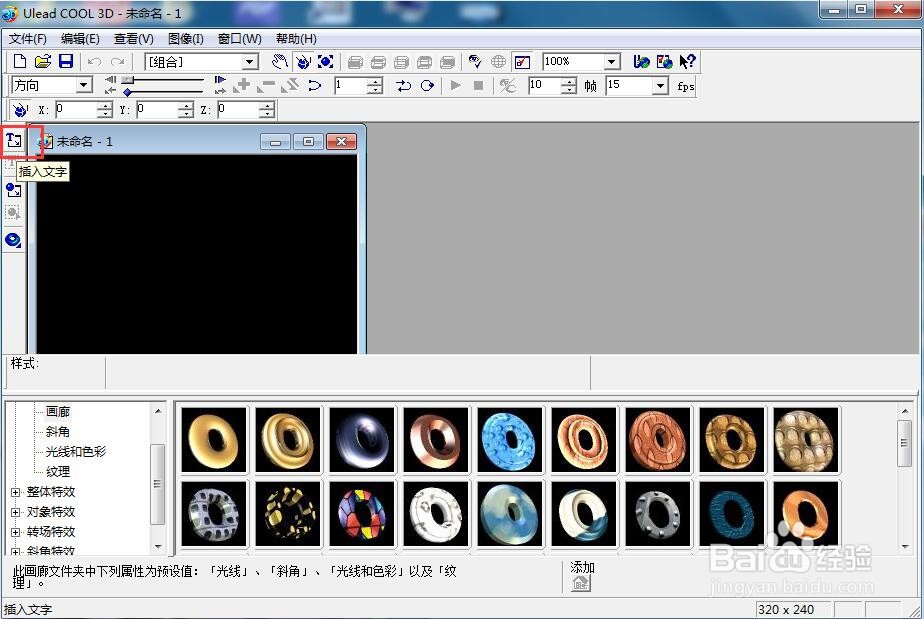Open the Ulead website globe icon

[x=641, y=61]
